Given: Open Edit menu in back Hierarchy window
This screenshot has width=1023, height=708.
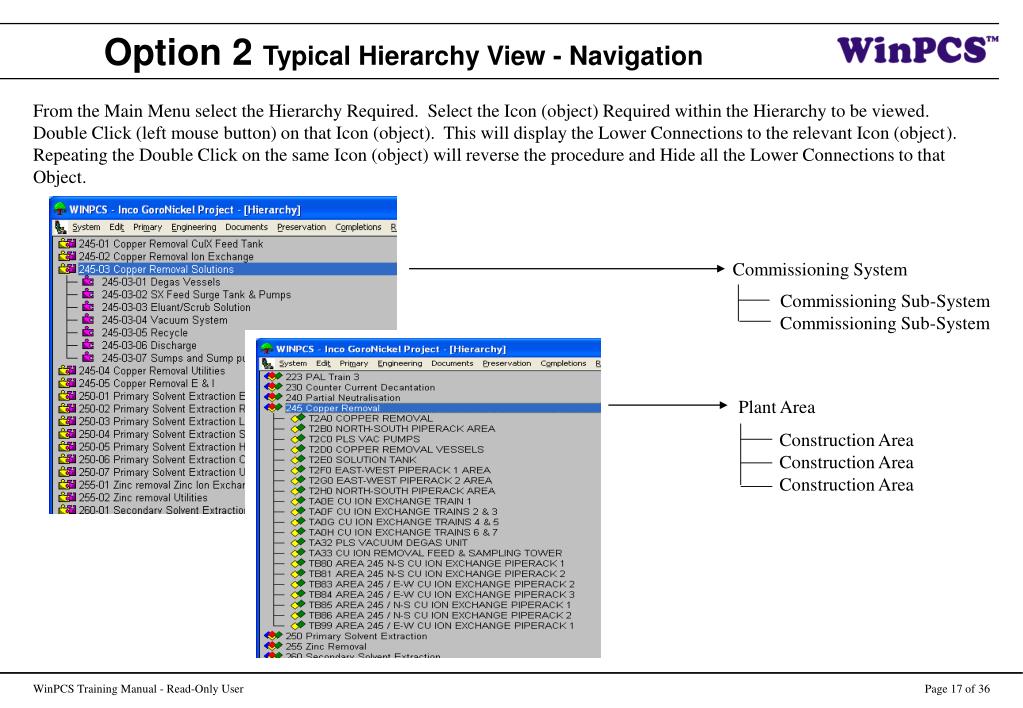Looking at the screenshot, I should [x=117, y=227].
